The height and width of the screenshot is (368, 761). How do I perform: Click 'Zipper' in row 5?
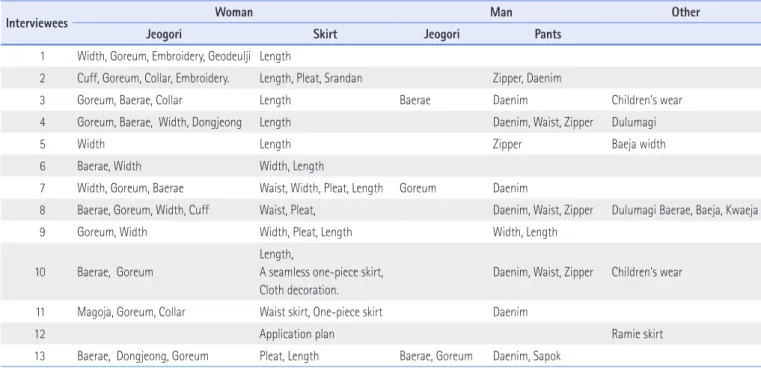coord(507,144)
